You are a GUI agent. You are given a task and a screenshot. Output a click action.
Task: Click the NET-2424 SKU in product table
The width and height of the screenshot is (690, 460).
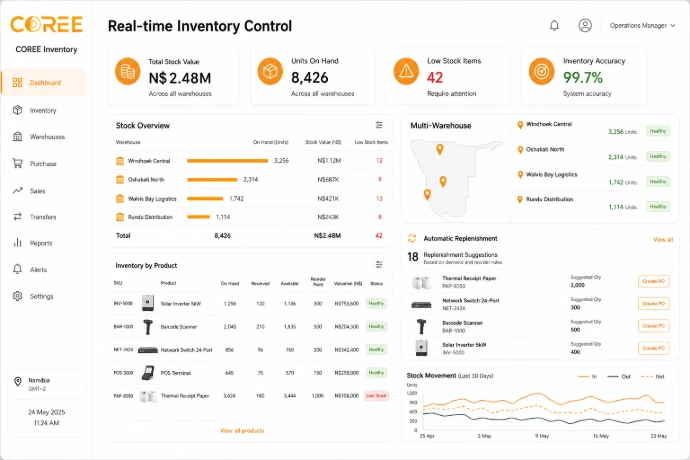coord(123,350)
